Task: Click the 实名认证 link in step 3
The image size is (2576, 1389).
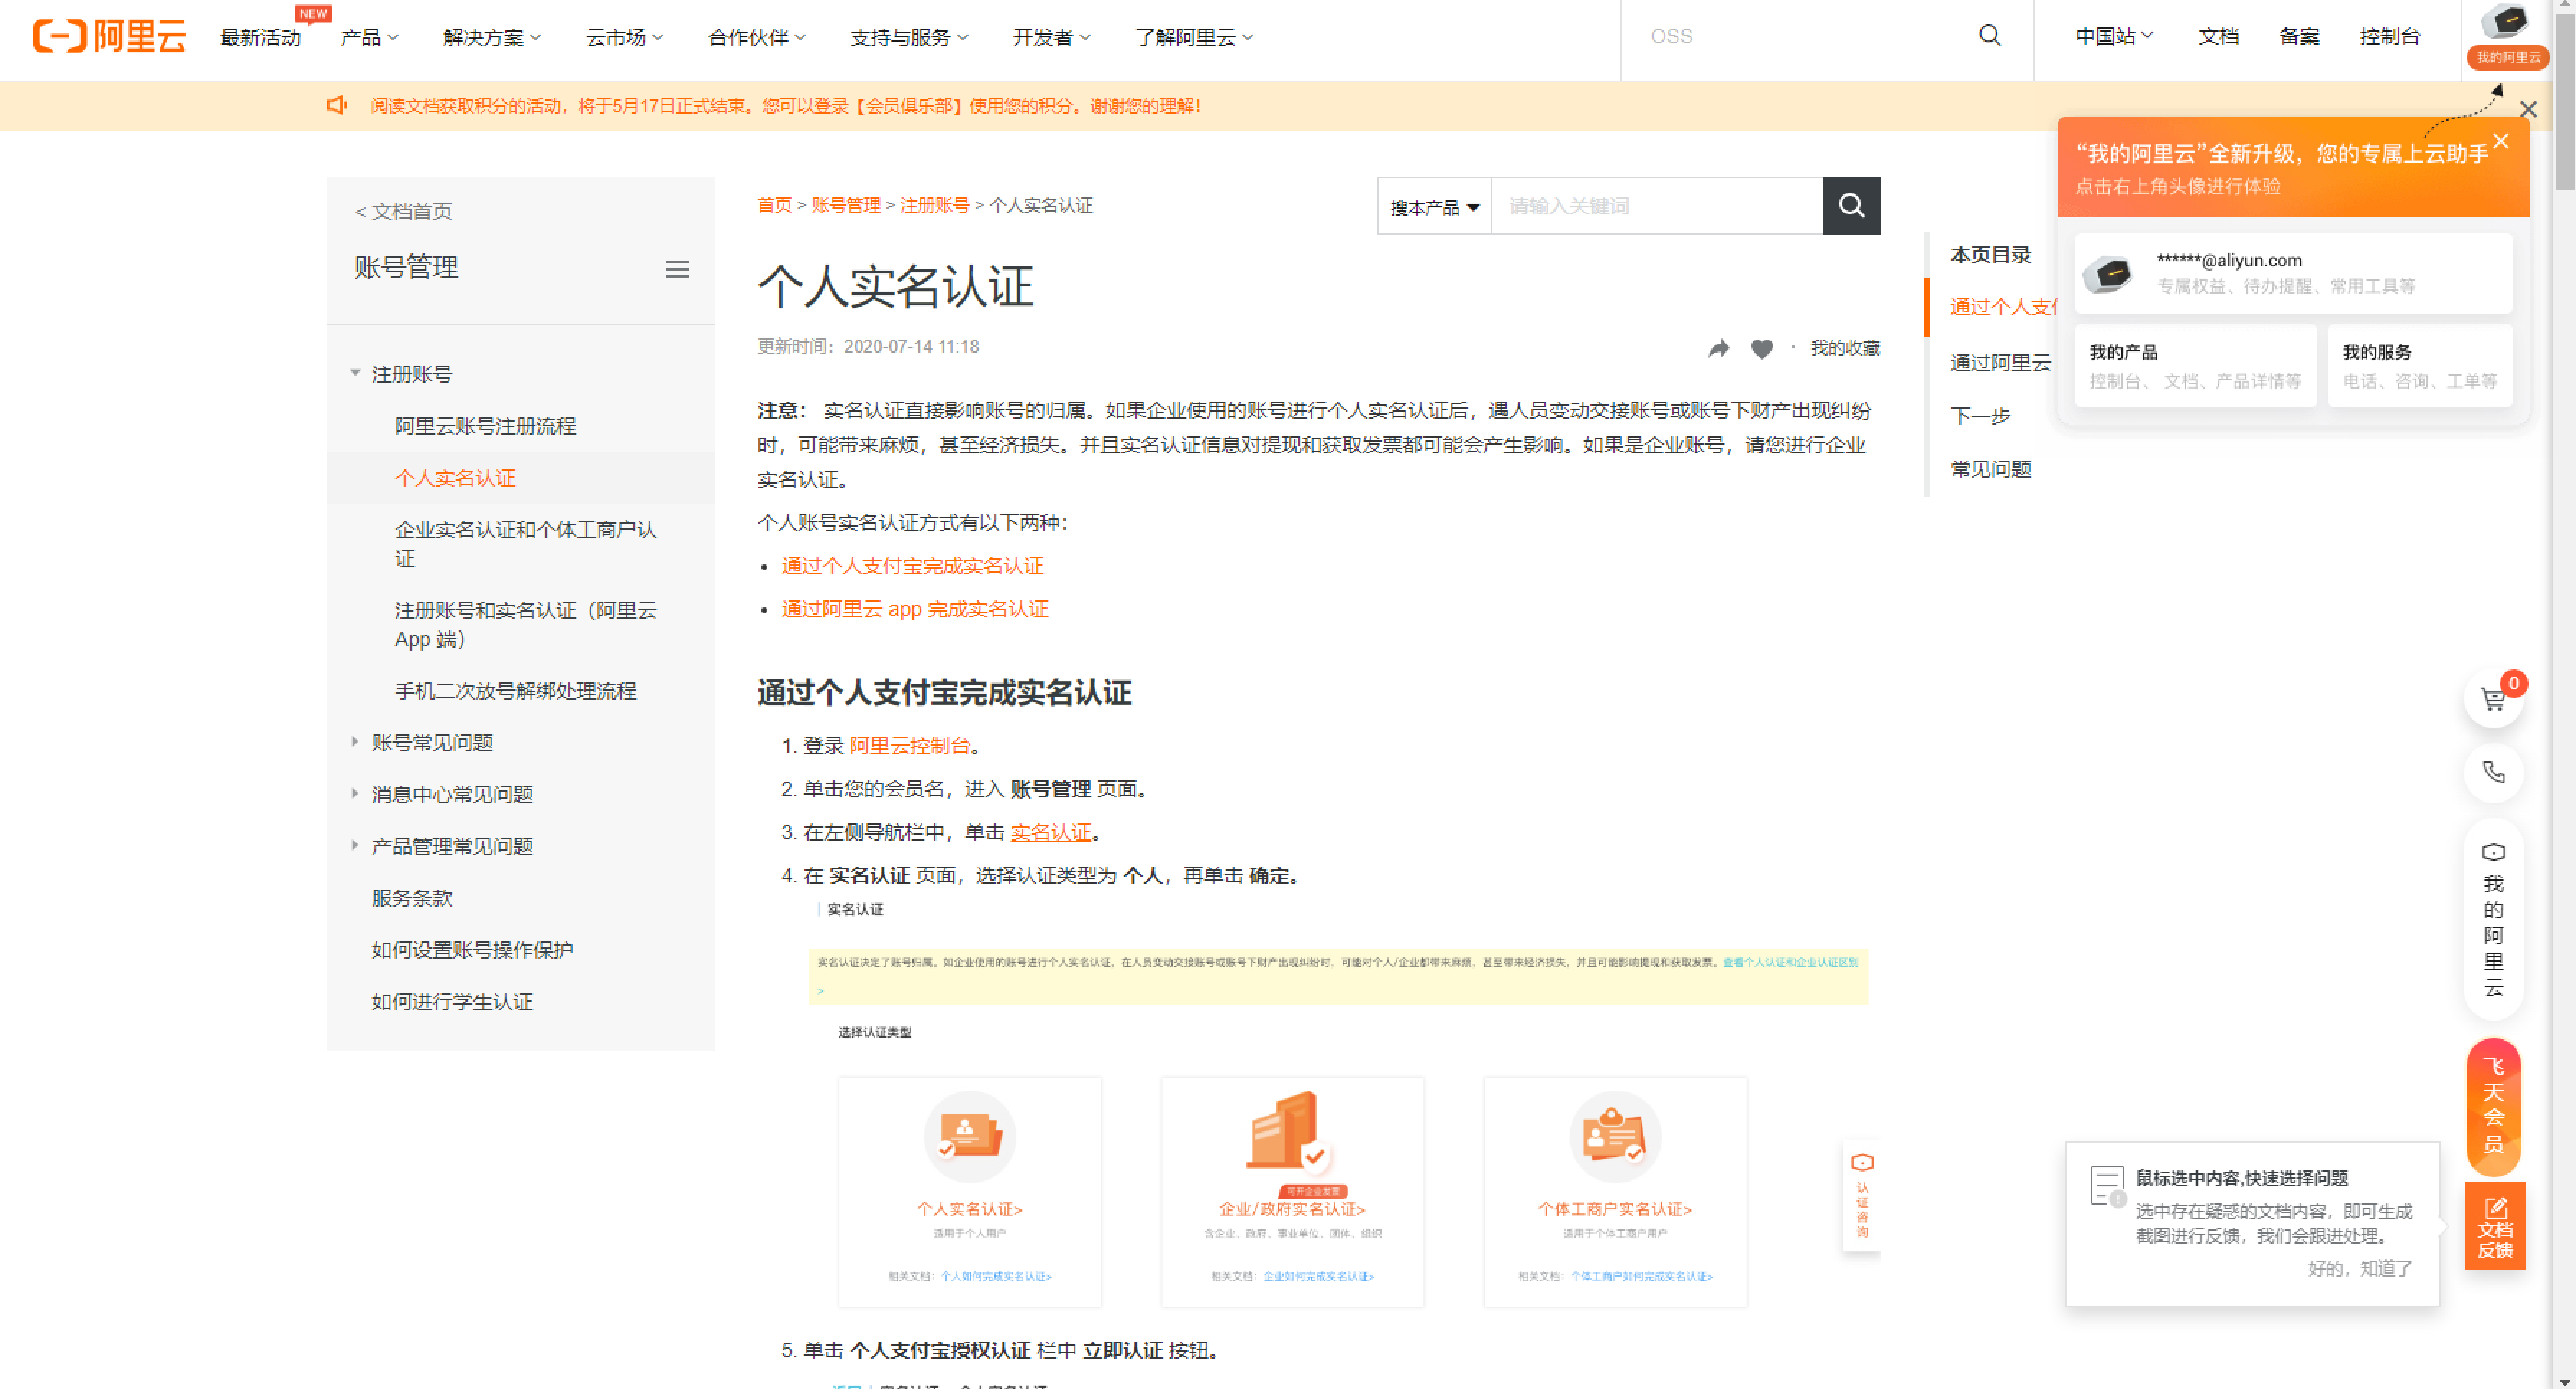Action: [x=1050, y=832]
